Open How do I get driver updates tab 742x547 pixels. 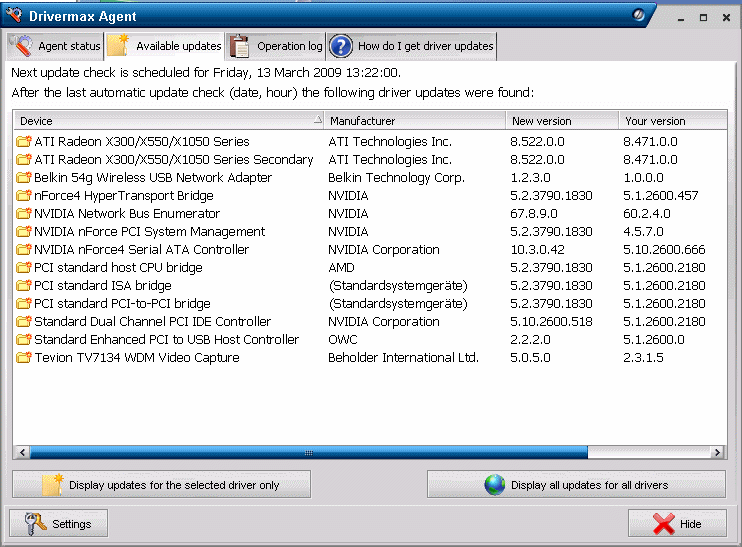pos(411,46)
